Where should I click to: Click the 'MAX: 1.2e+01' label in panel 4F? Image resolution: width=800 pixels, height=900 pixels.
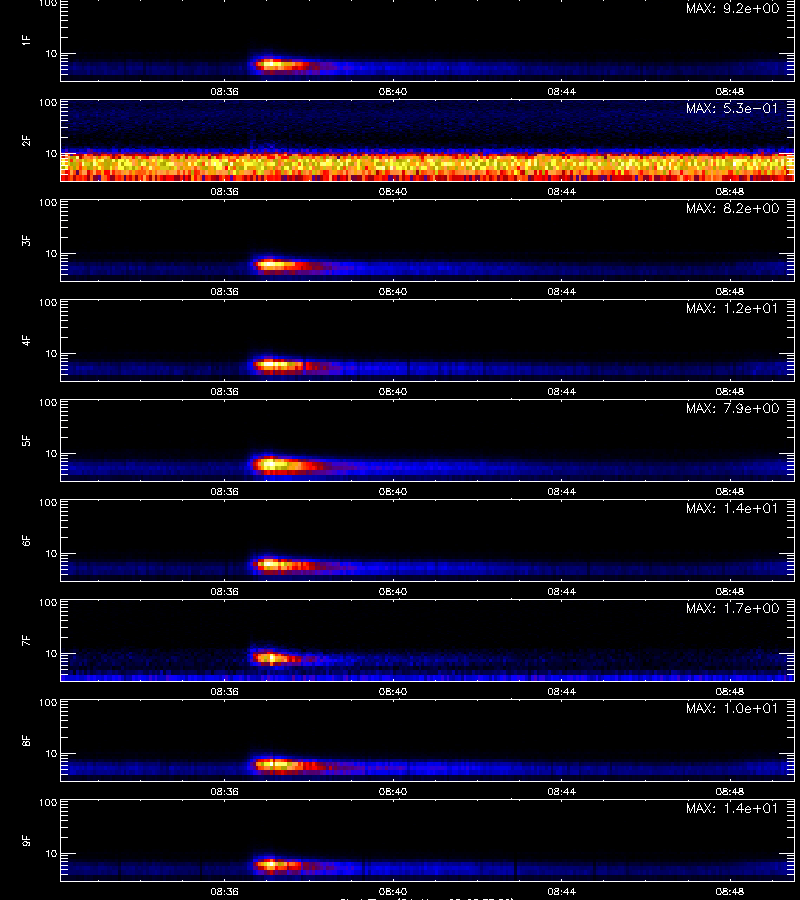pos(732,308)
